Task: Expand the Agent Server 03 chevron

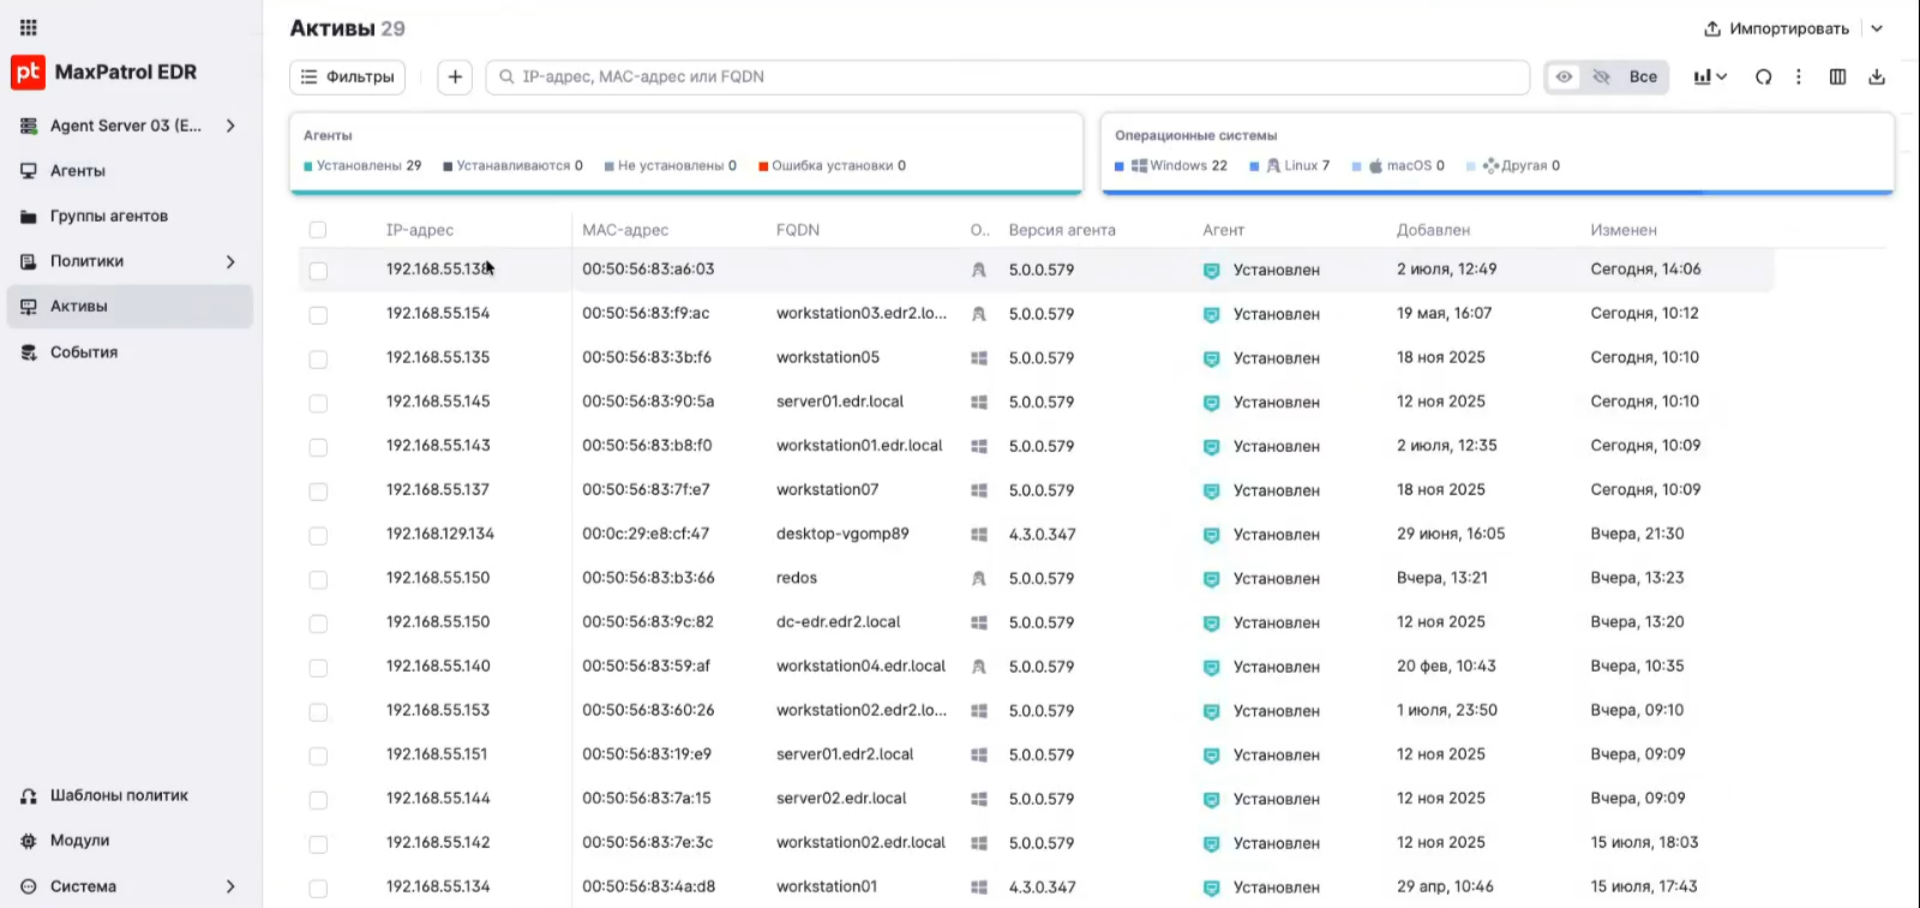Action: 231,126
